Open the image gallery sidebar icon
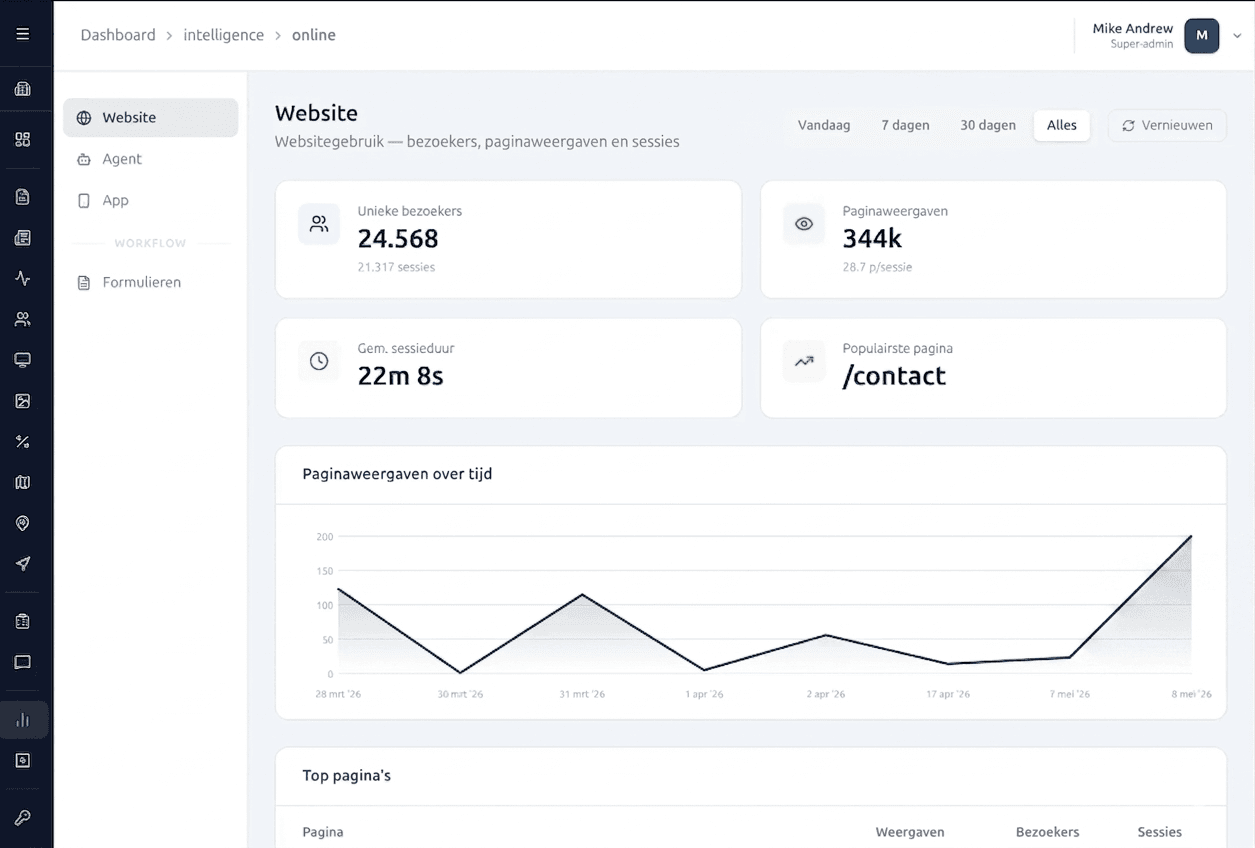 tap(23, 401)
